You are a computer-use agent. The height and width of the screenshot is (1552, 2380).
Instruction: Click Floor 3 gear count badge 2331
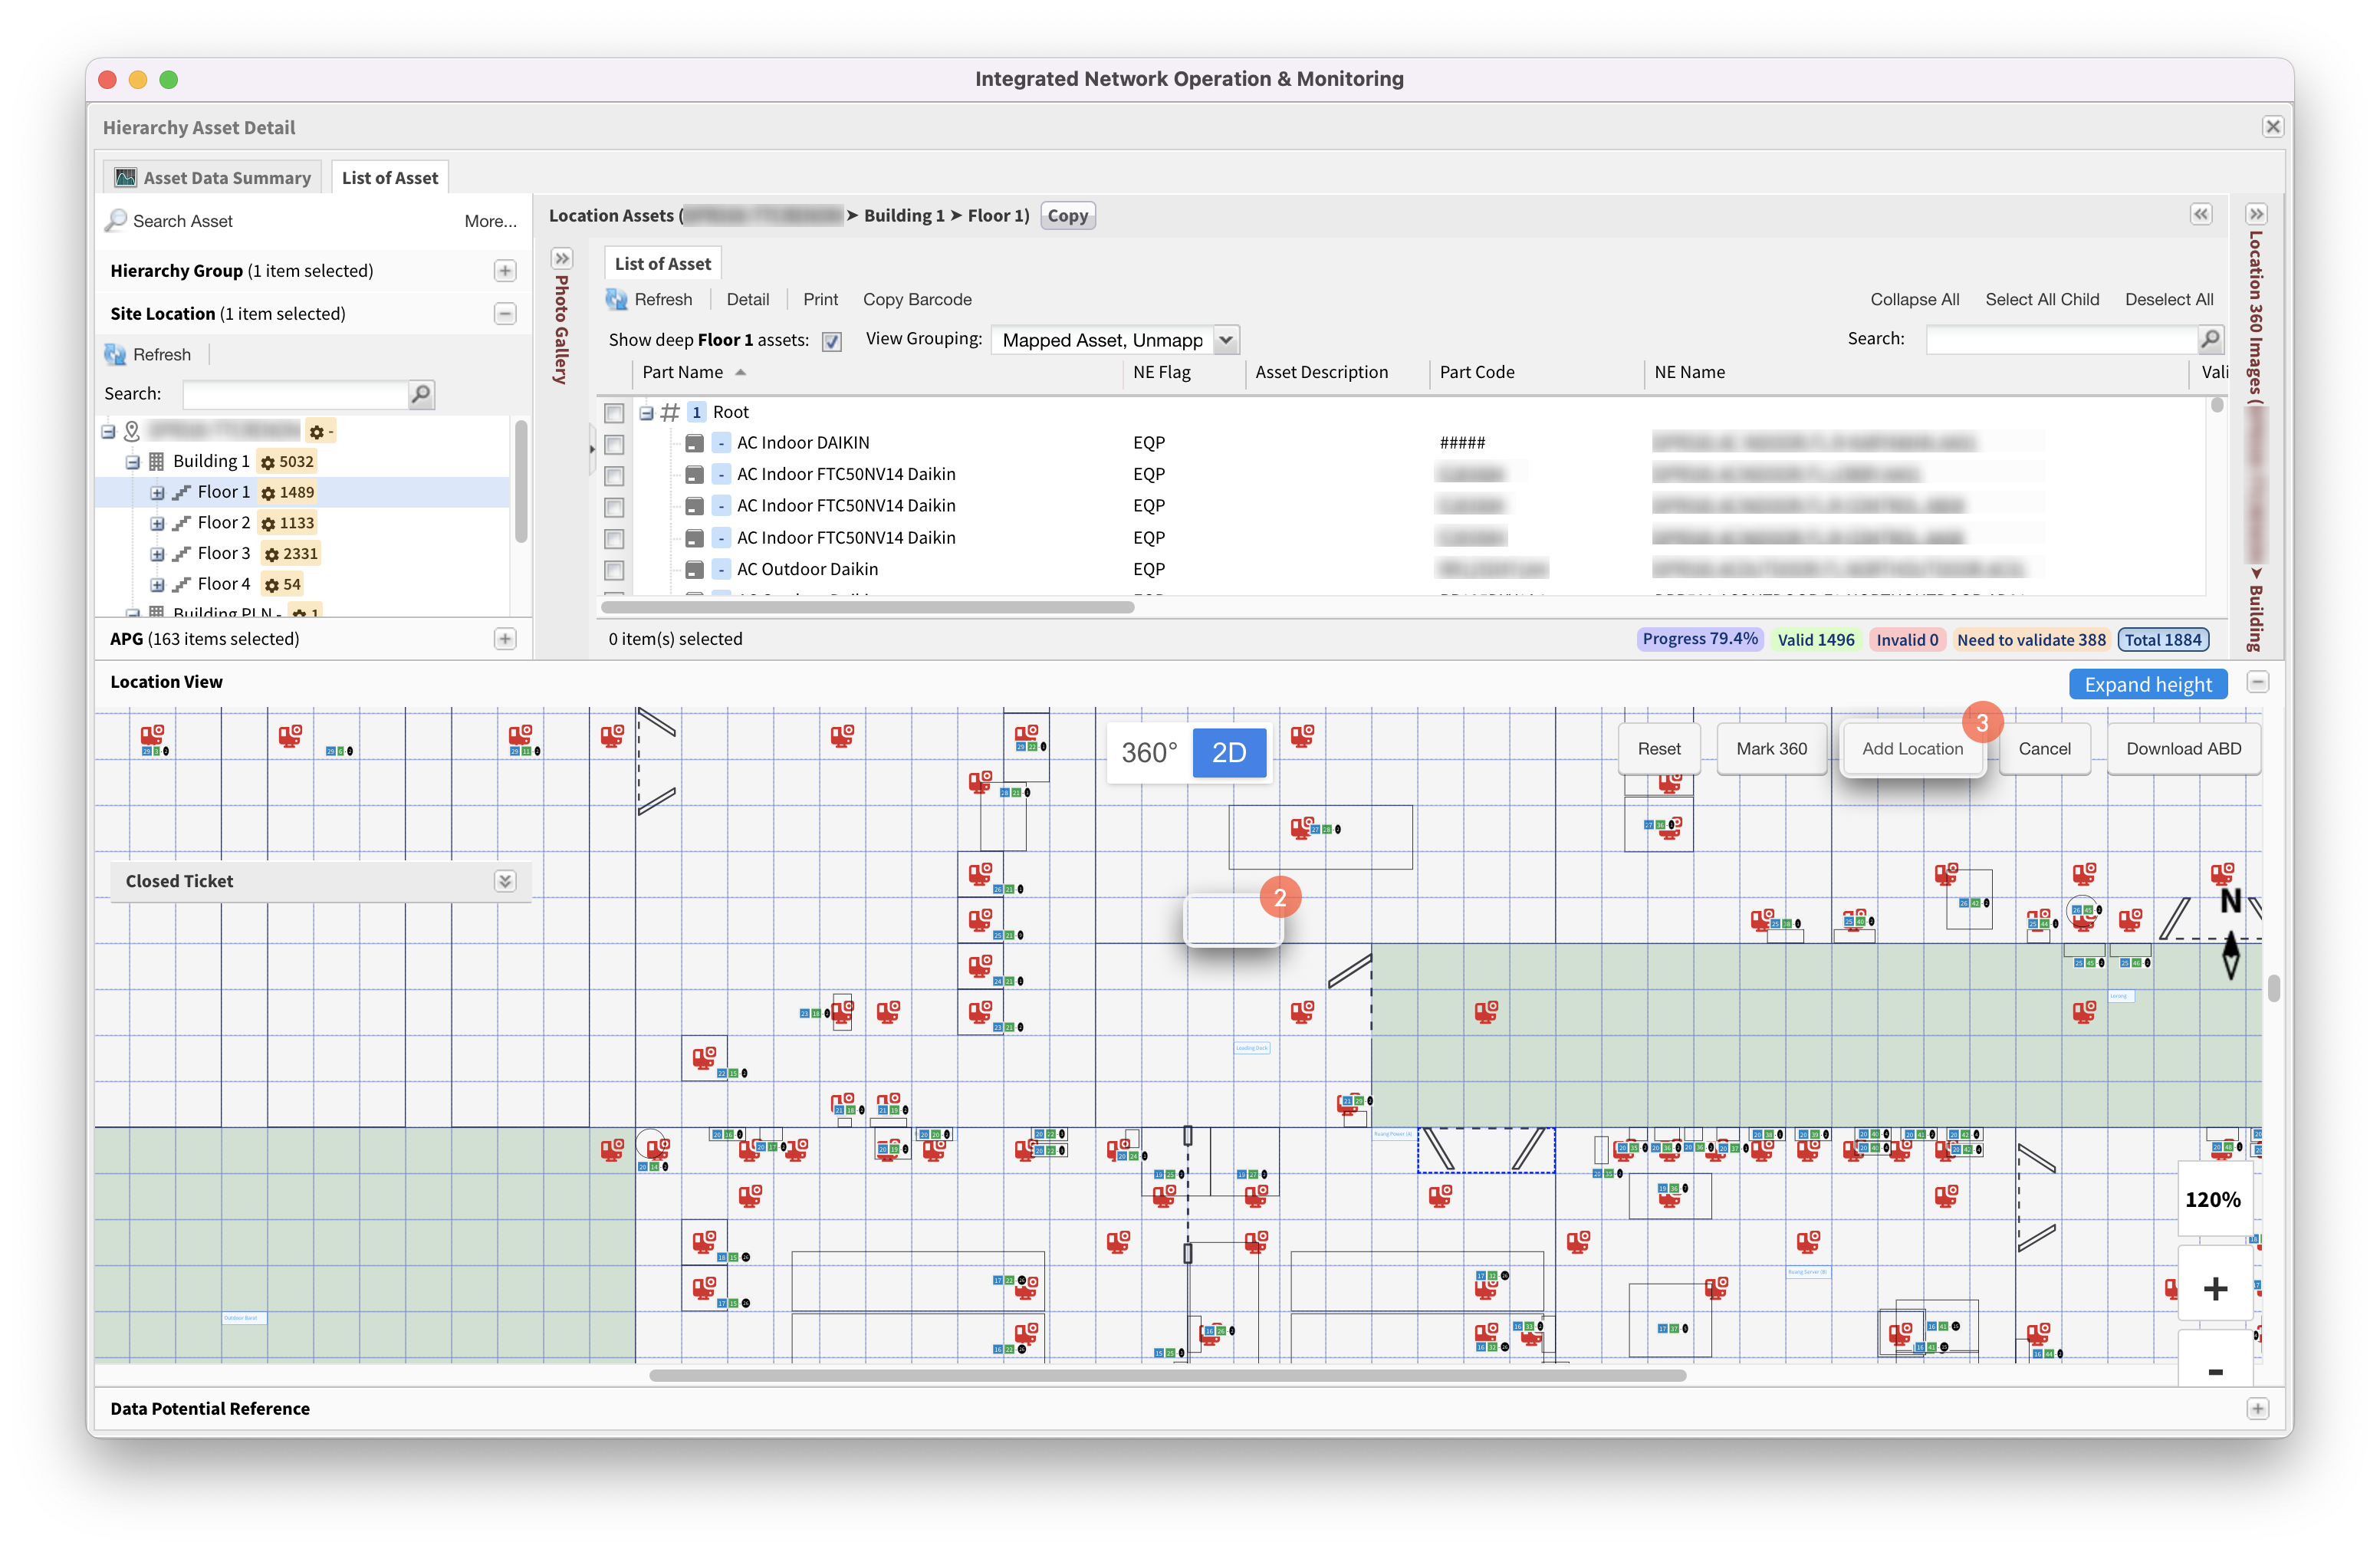[x=290, y=553]
